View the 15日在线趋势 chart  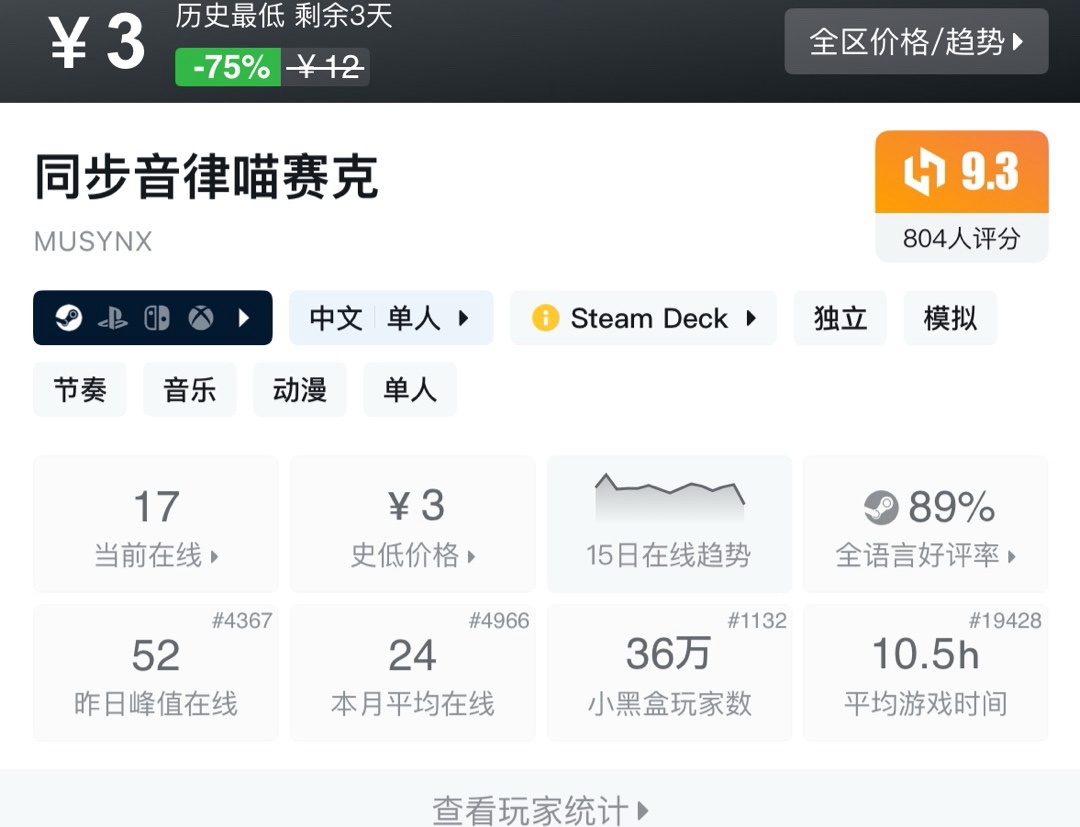click(x=669, y=523)
